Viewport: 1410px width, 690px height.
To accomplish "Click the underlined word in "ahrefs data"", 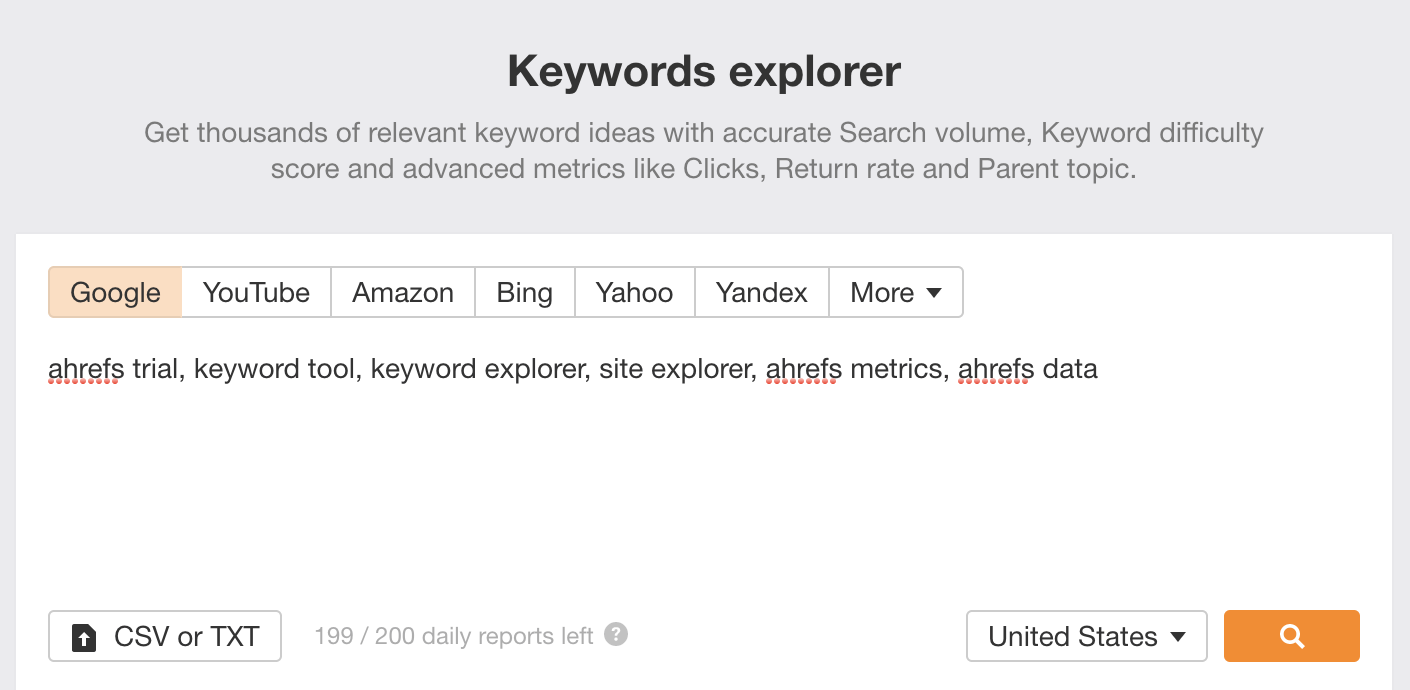I will [x=995, y=369].
